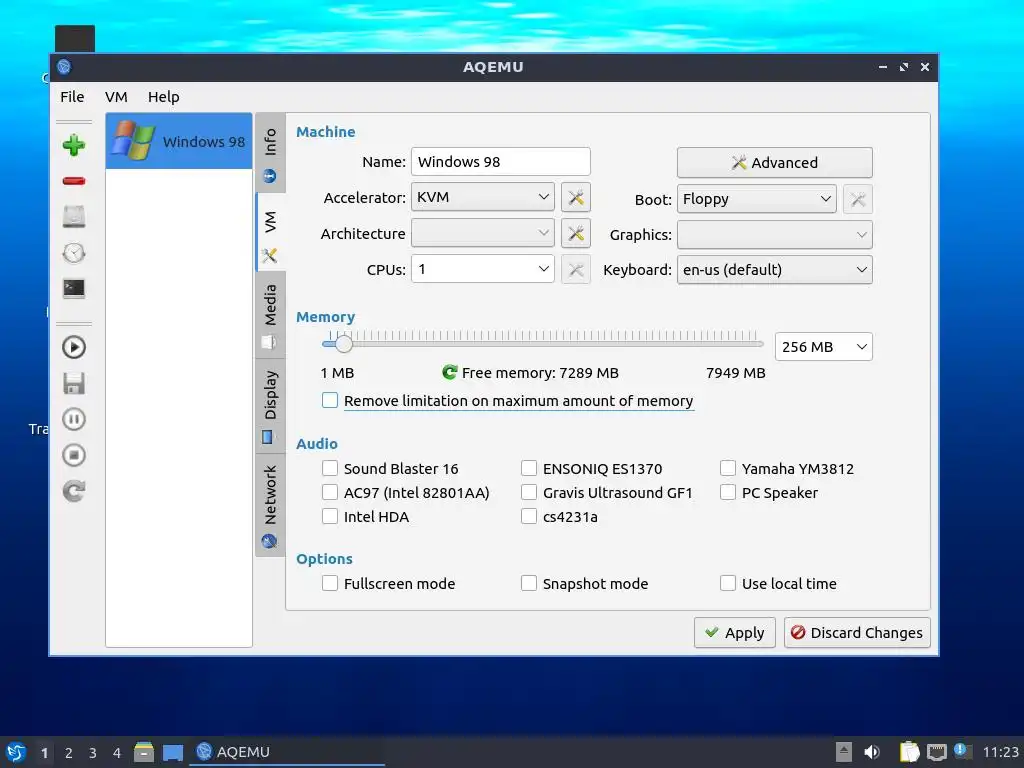Select Windows 98 VM in list
The image size is (1024, 768).
[x=179, y=141]
